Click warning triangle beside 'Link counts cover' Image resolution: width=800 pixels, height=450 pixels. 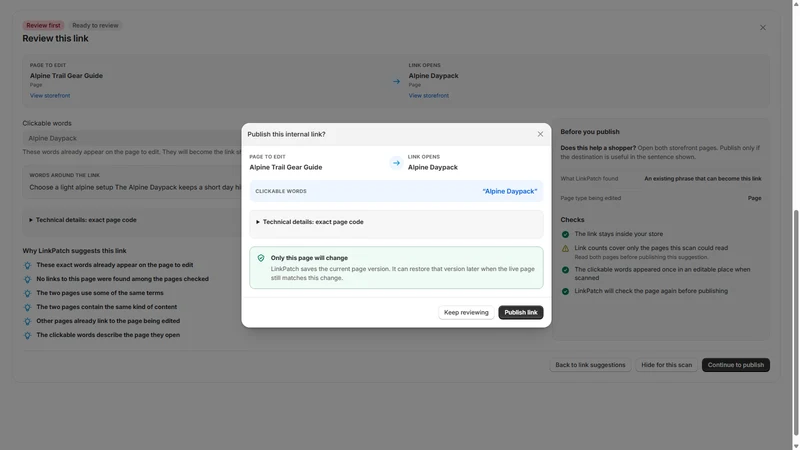[565, 248]
